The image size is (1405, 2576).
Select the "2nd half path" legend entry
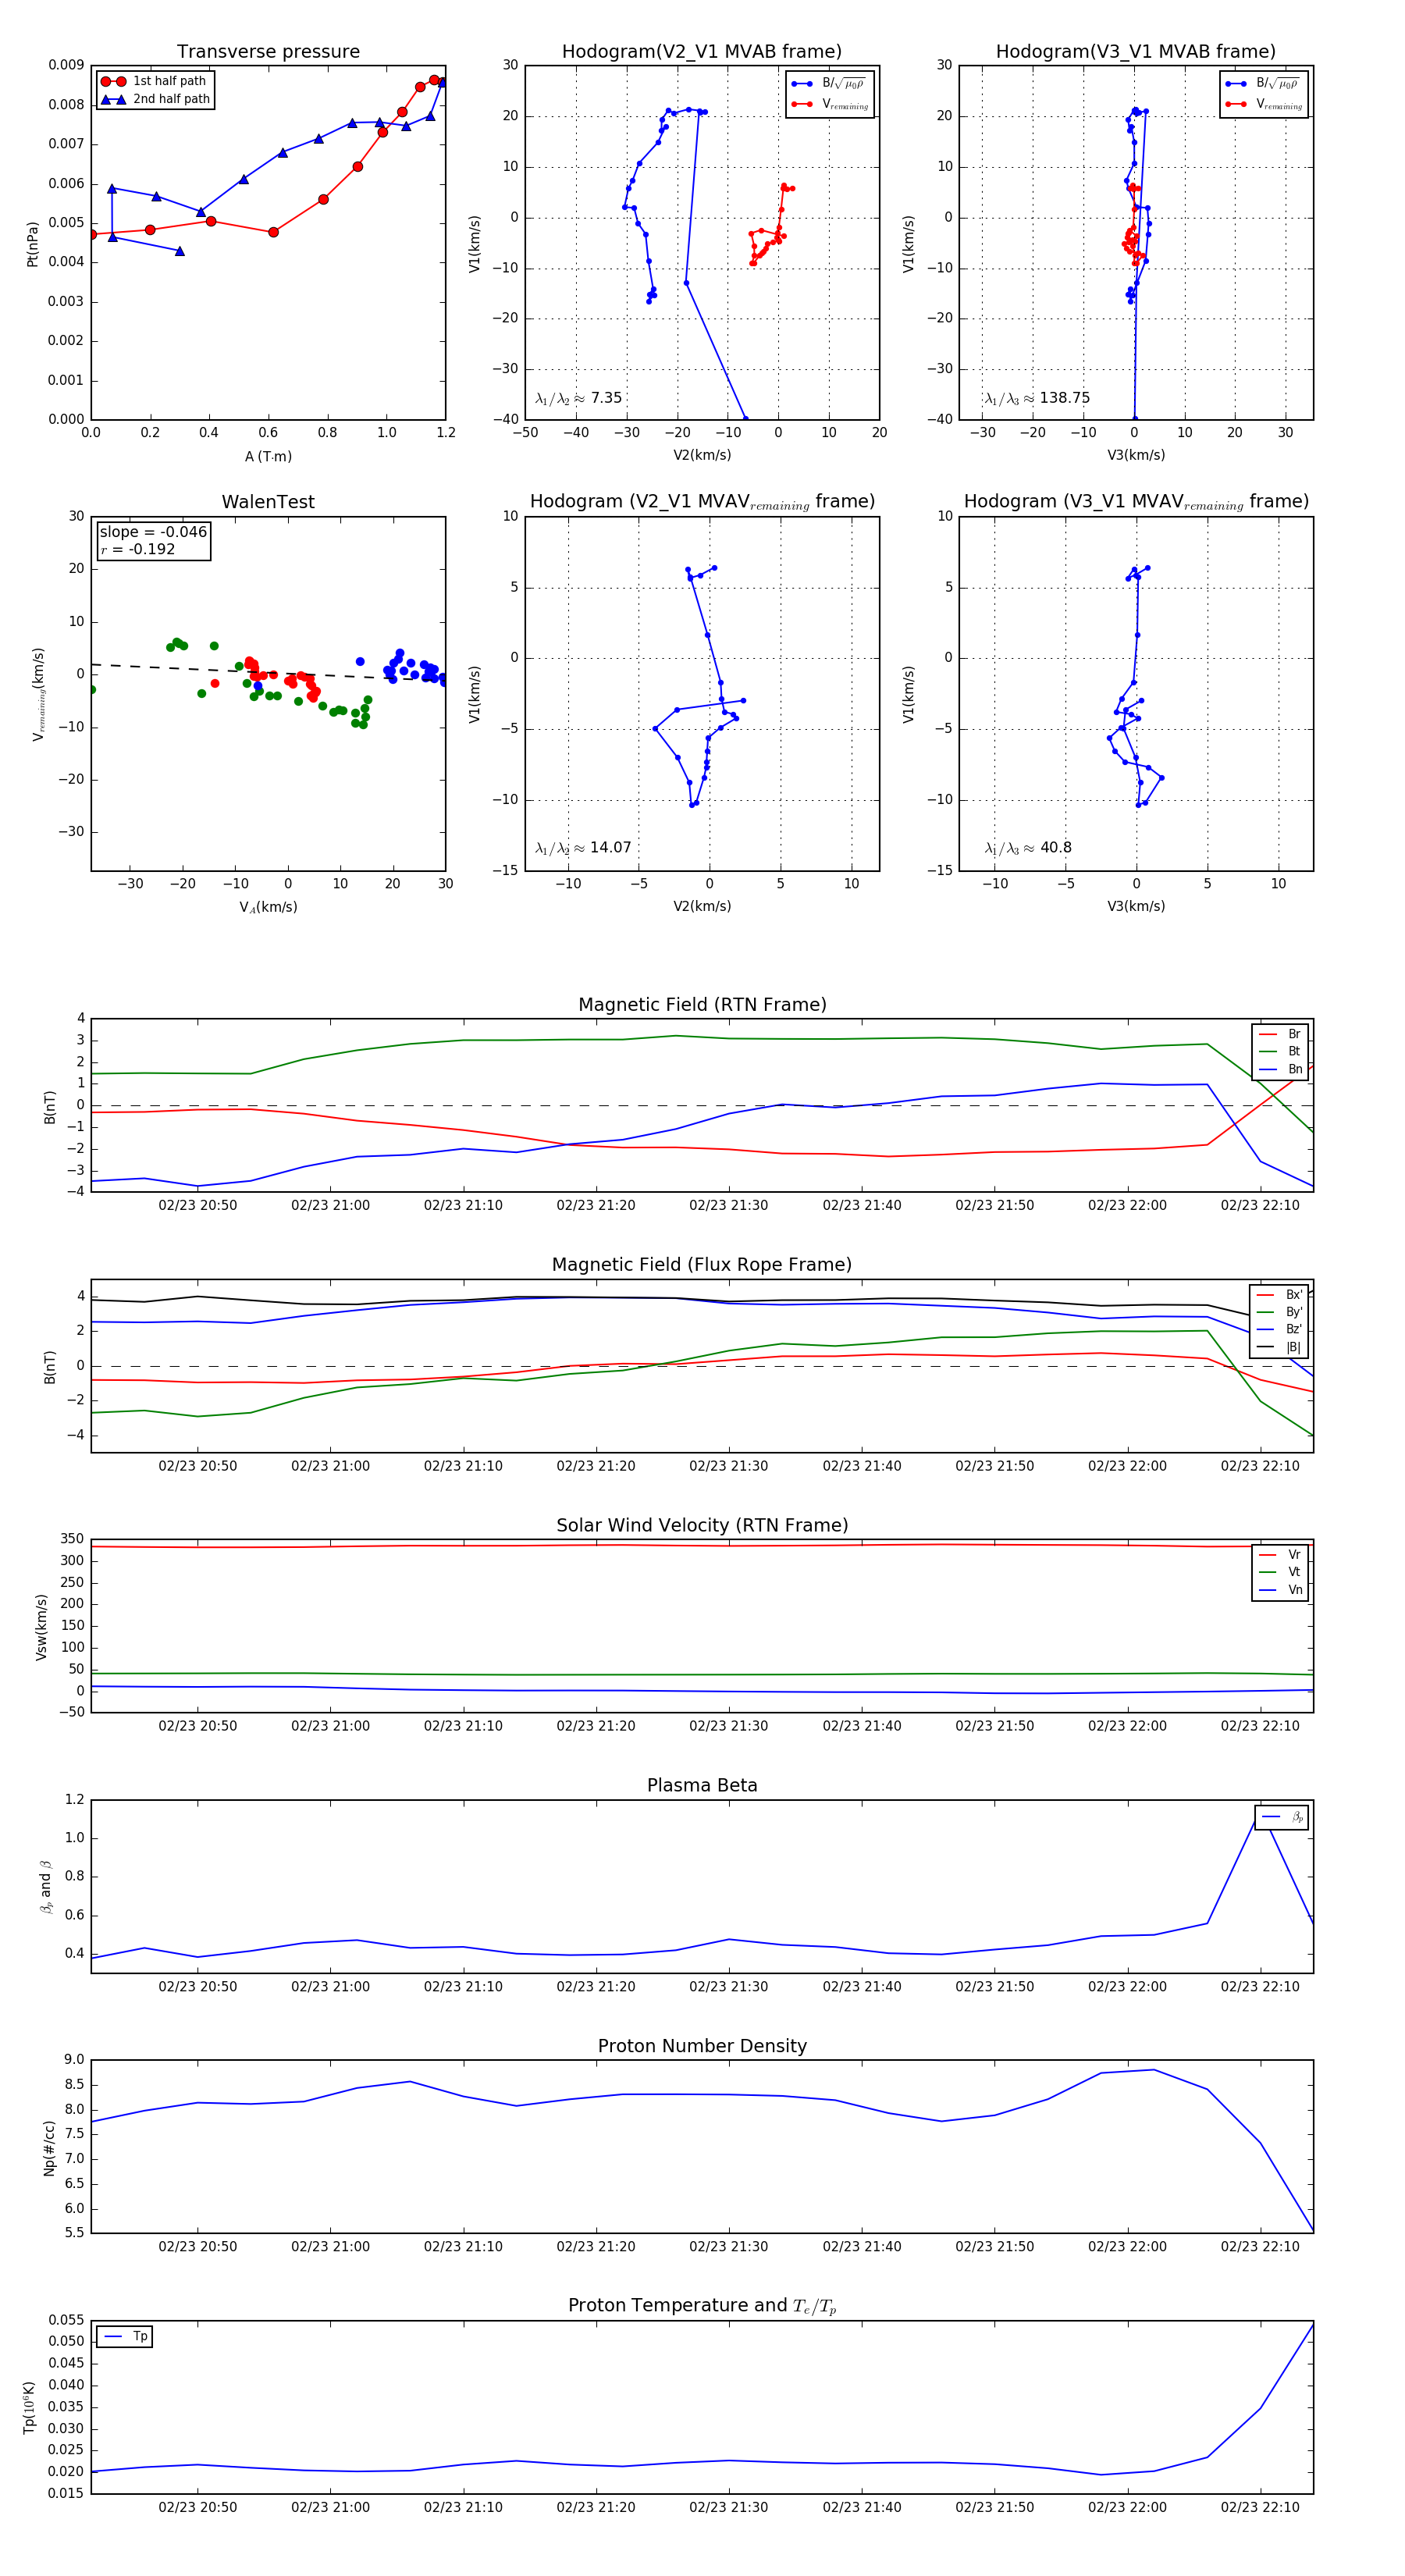point(155,99)
